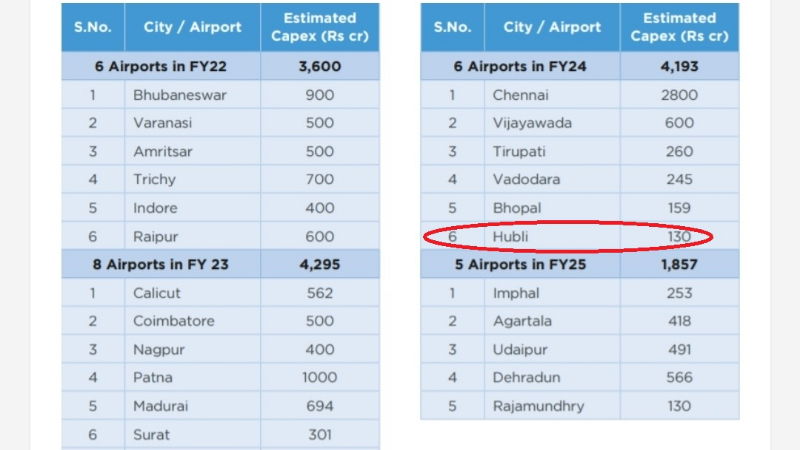
Task: Select the Rajamundhry city cell
Action: (x=552, y=406)
